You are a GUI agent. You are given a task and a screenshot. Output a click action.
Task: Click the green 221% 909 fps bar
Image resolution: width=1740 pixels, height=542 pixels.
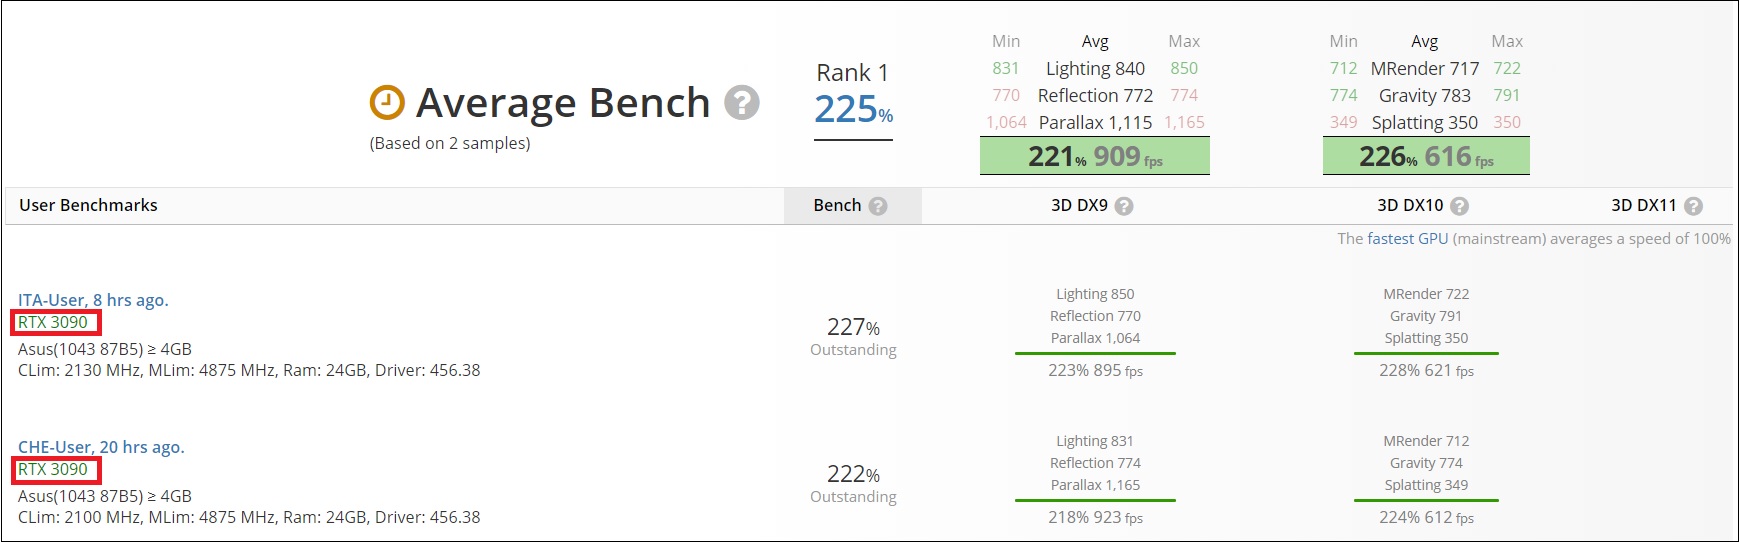coord(1095,156)
